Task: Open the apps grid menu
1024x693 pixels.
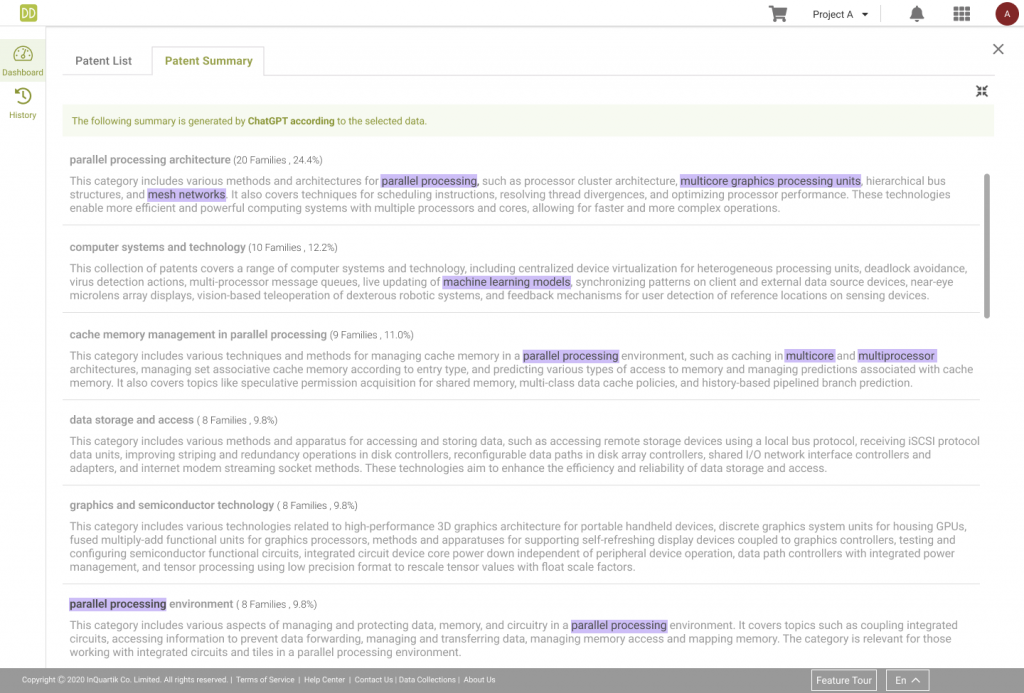Action: 961,14
